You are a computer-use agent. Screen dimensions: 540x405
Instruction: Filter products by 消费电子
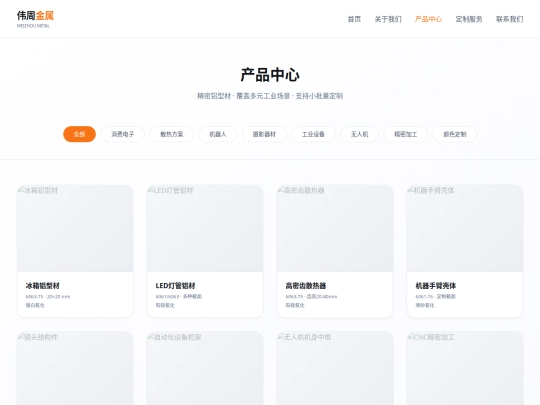[x=123, y=134]
